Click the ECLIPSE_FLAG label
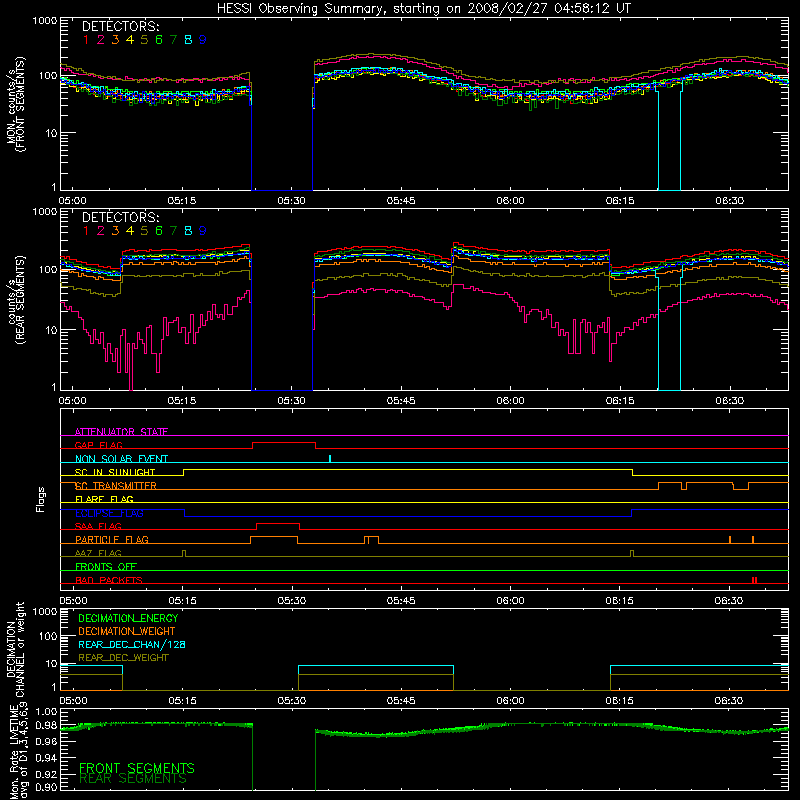The width and height of the screenshot is (800, 800). coord(109,513)
